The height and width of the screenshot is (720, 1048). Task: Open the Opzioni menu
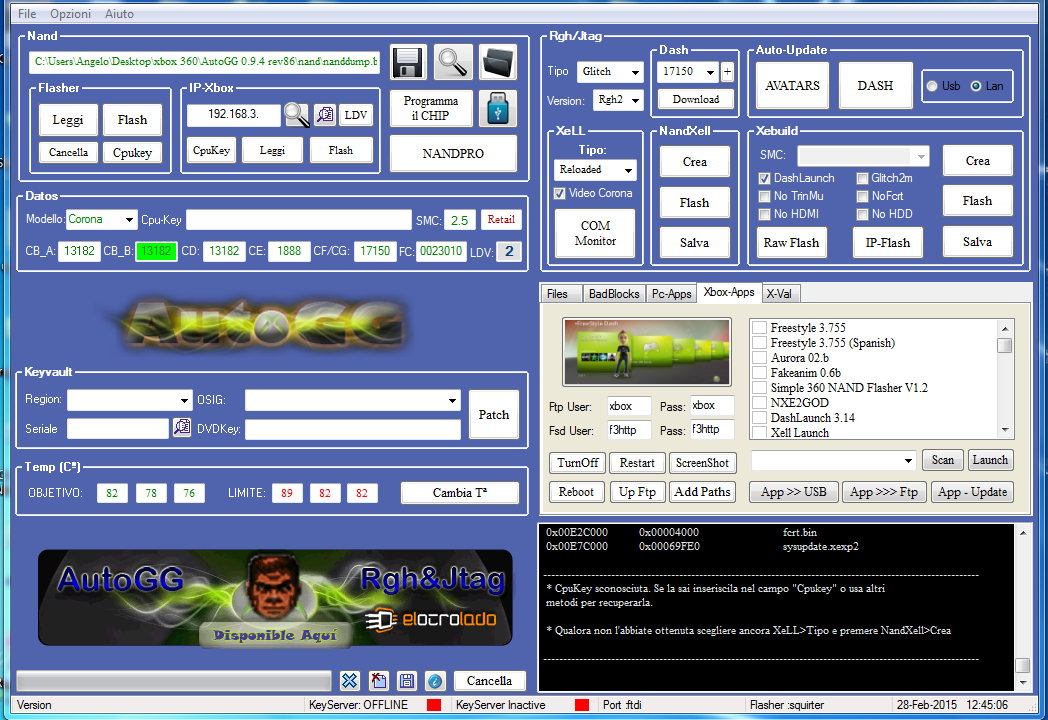(x=70, y=13)
